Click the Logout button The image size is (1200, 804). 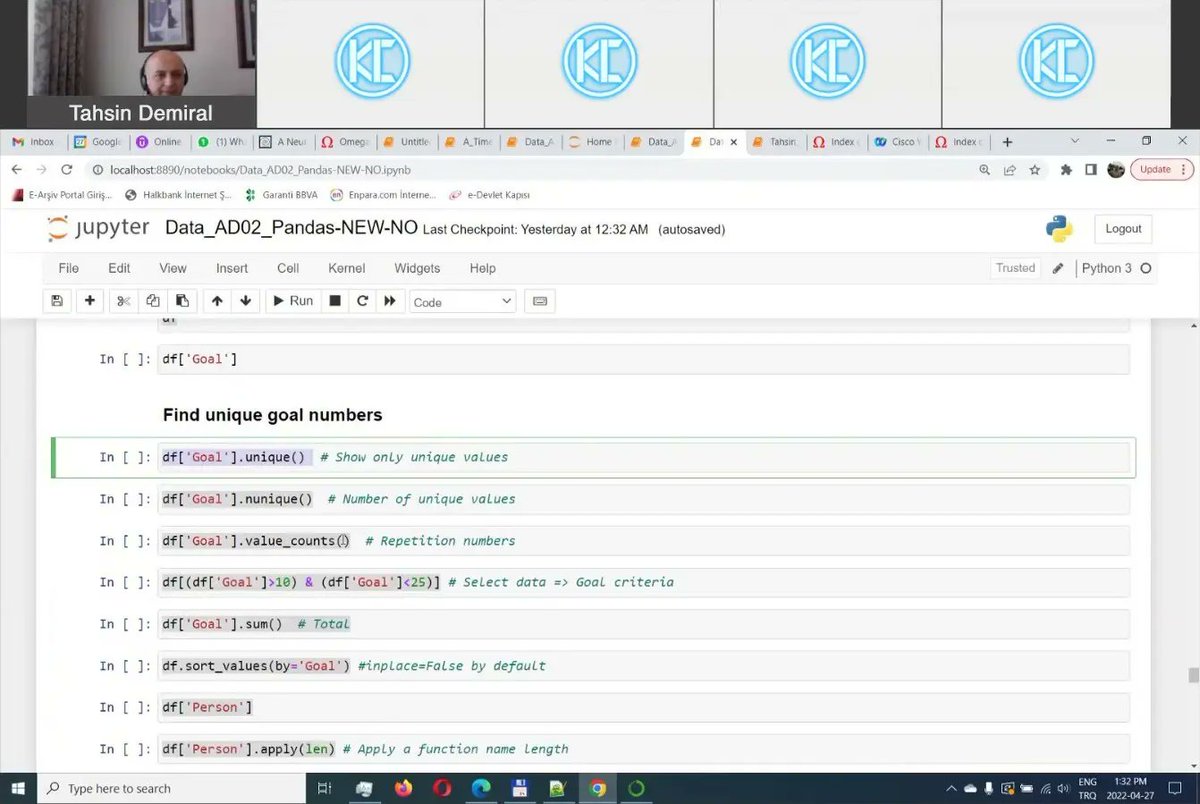point(1123,229)
